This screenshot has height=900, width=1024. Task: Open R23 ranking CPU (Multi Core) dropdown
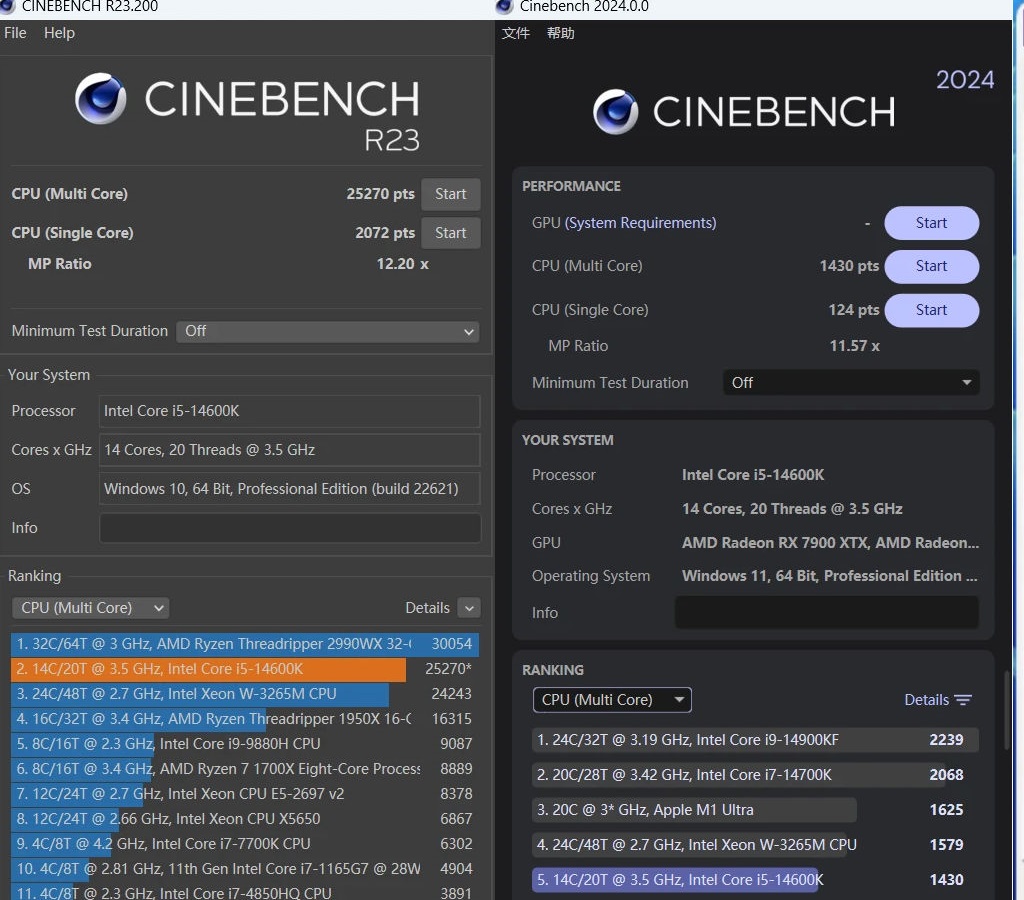tap(90, 608)
